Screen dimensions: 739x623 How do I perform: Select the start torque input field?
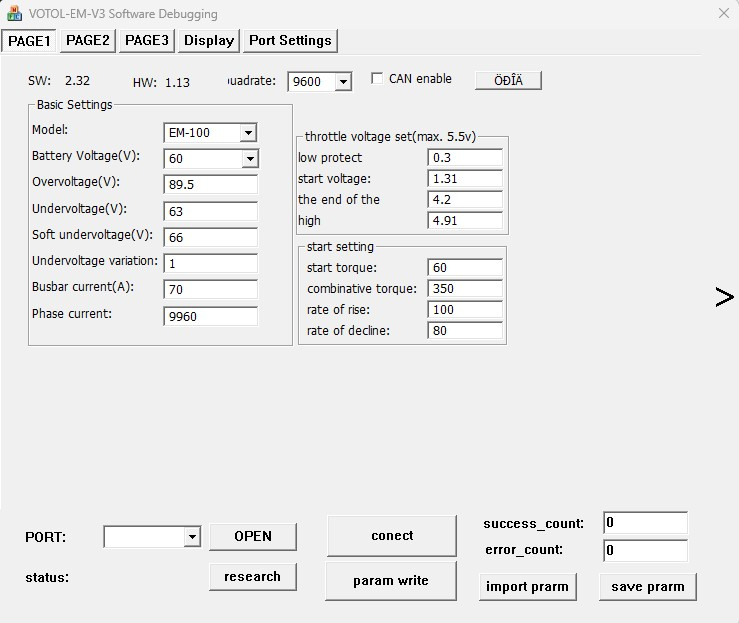point(465,268)
